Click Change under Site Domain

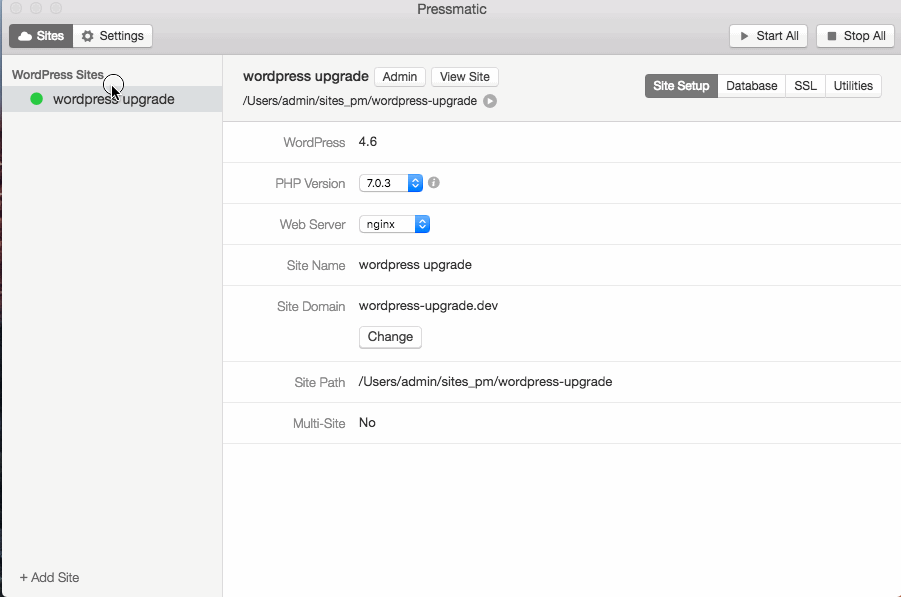pyautogui.click(x=390, y=337)
